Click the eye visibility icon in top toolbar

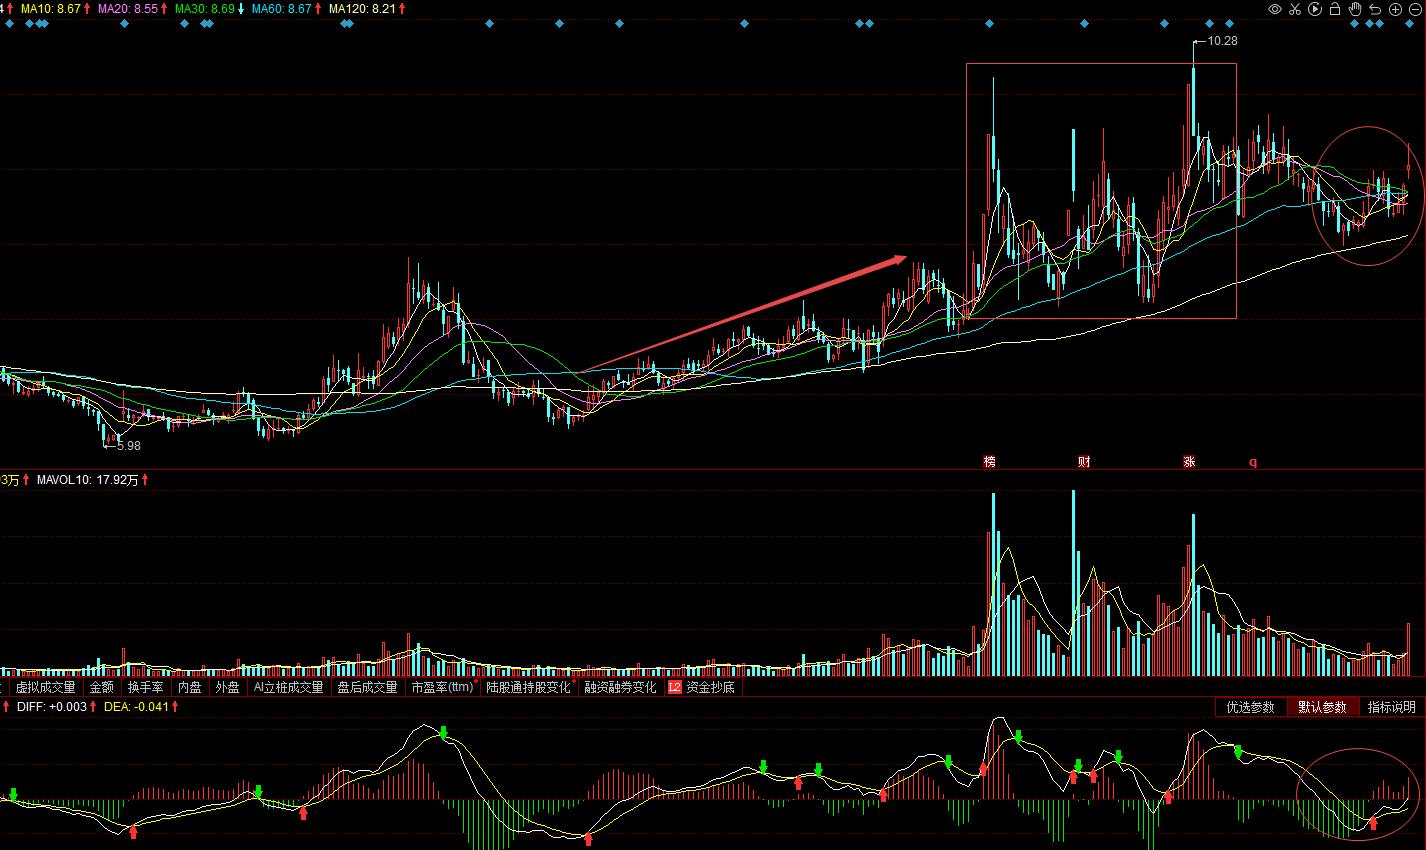(x=1275, y=9)
